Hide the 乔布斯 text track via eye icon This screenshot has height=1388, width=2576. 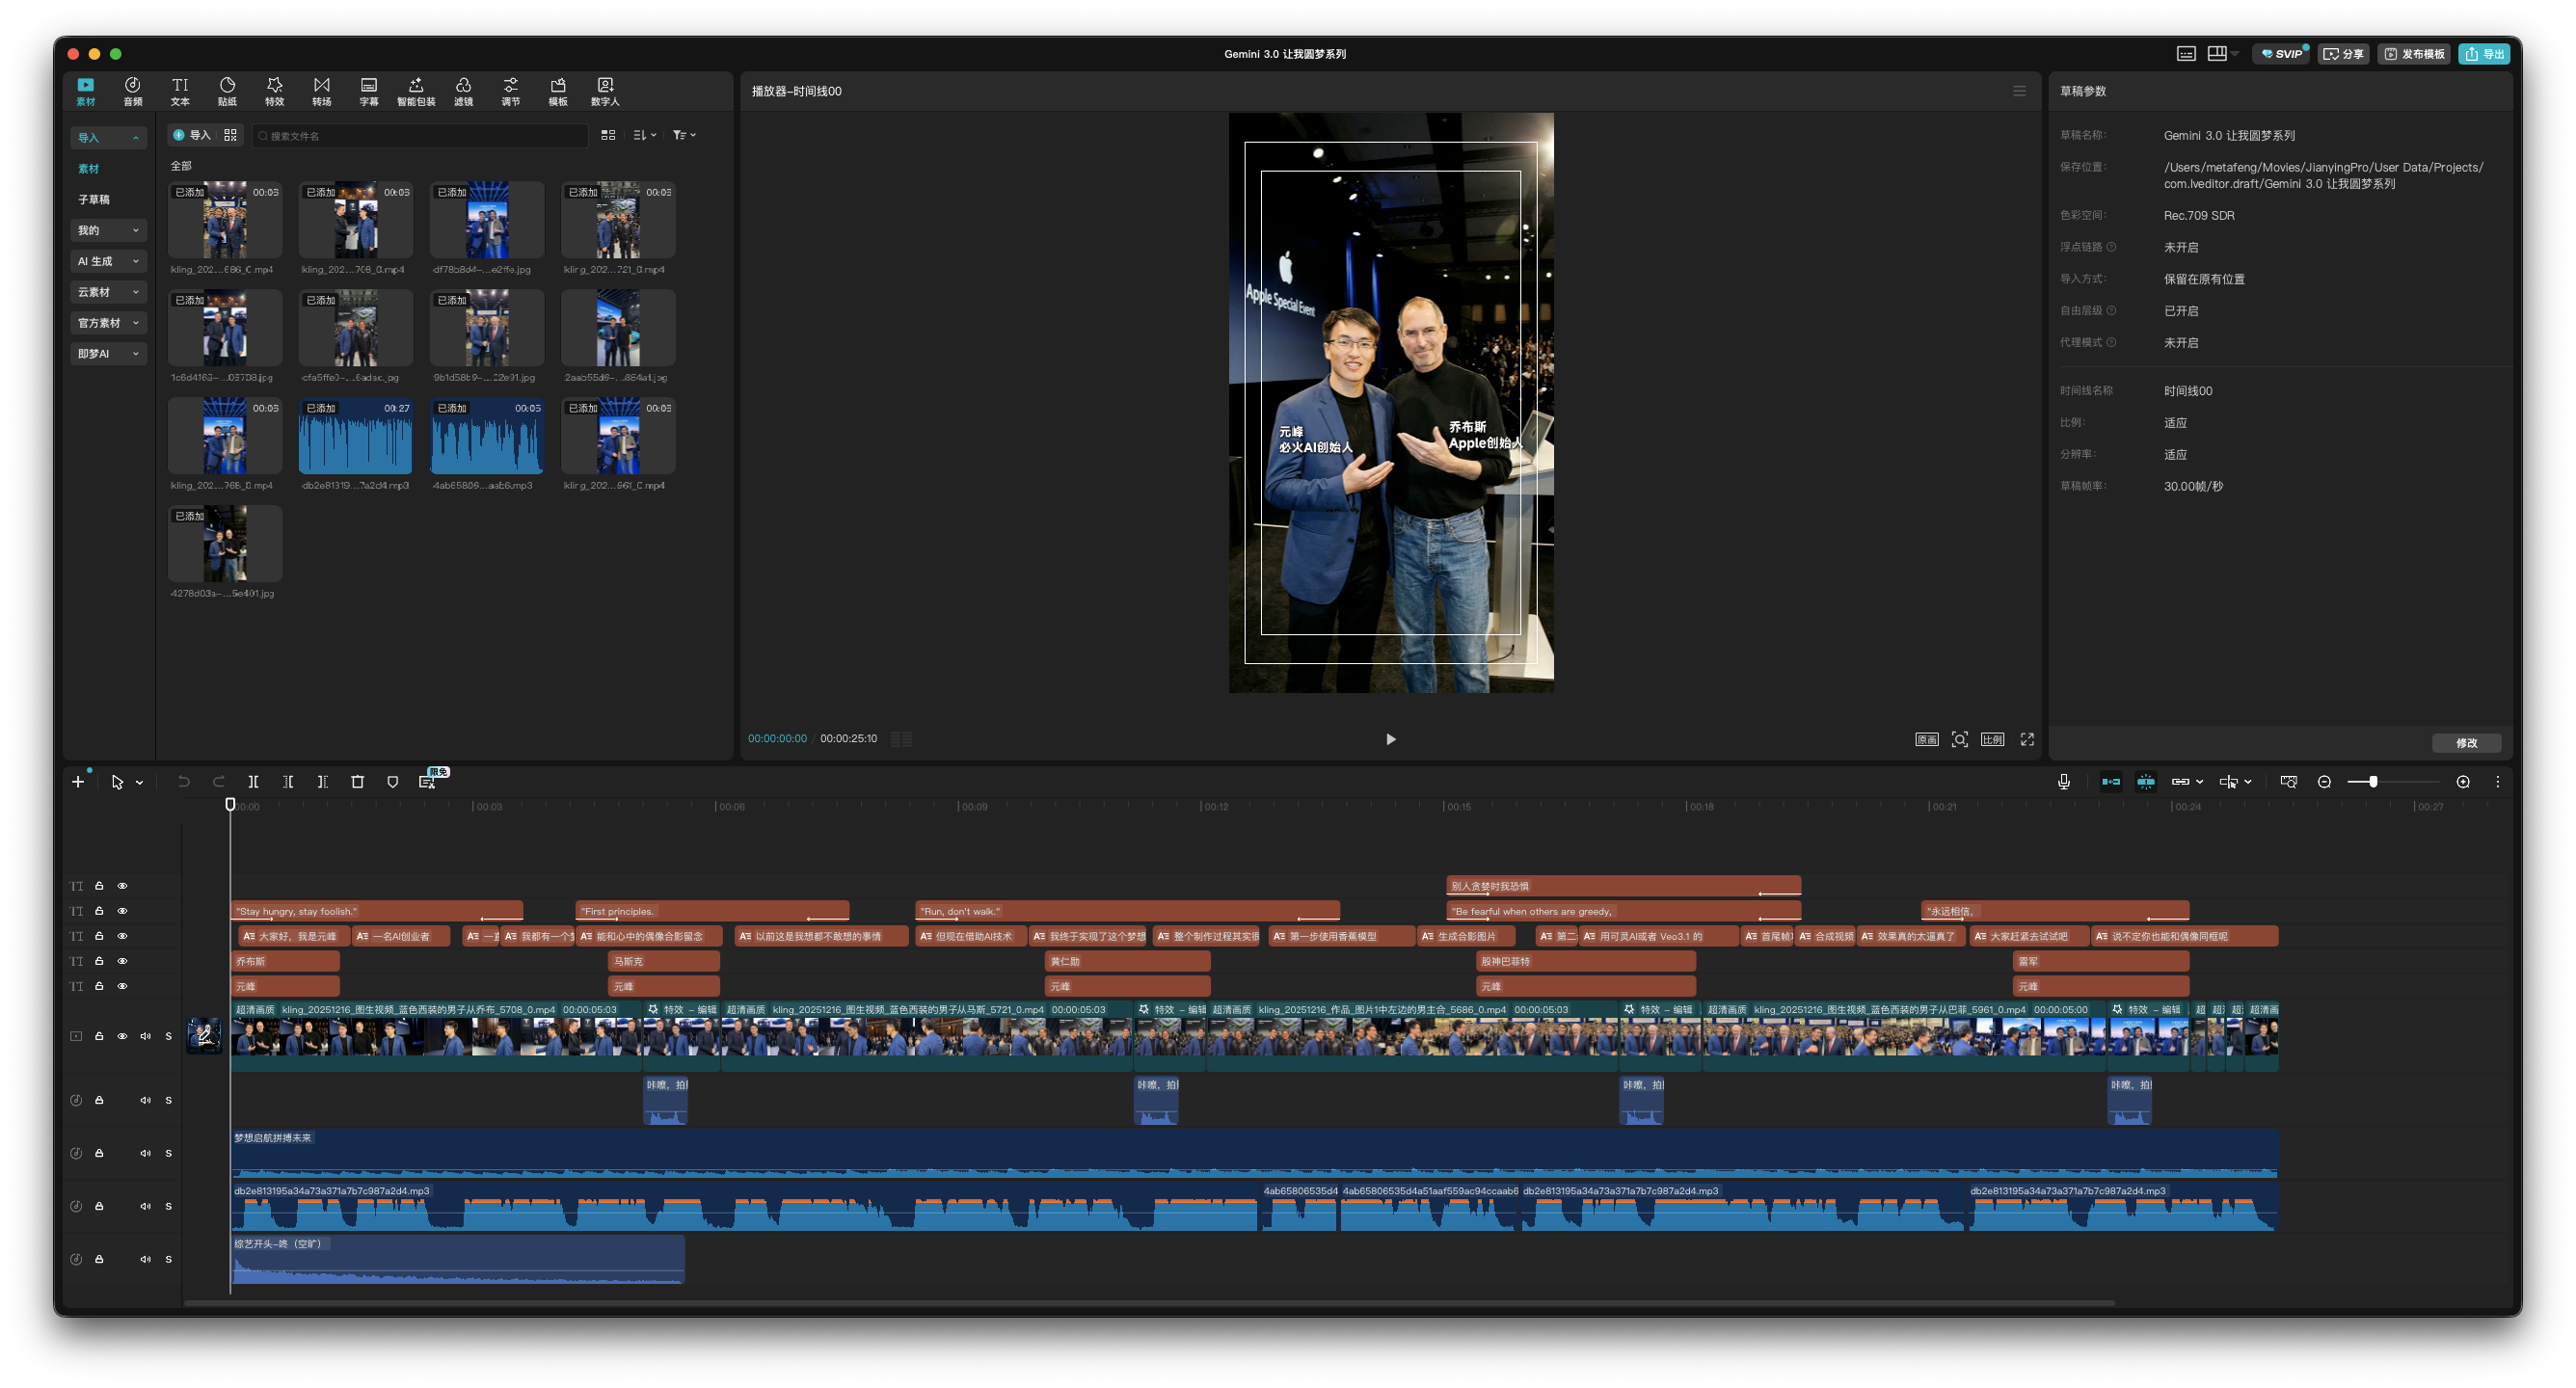(x=122, y=961)
